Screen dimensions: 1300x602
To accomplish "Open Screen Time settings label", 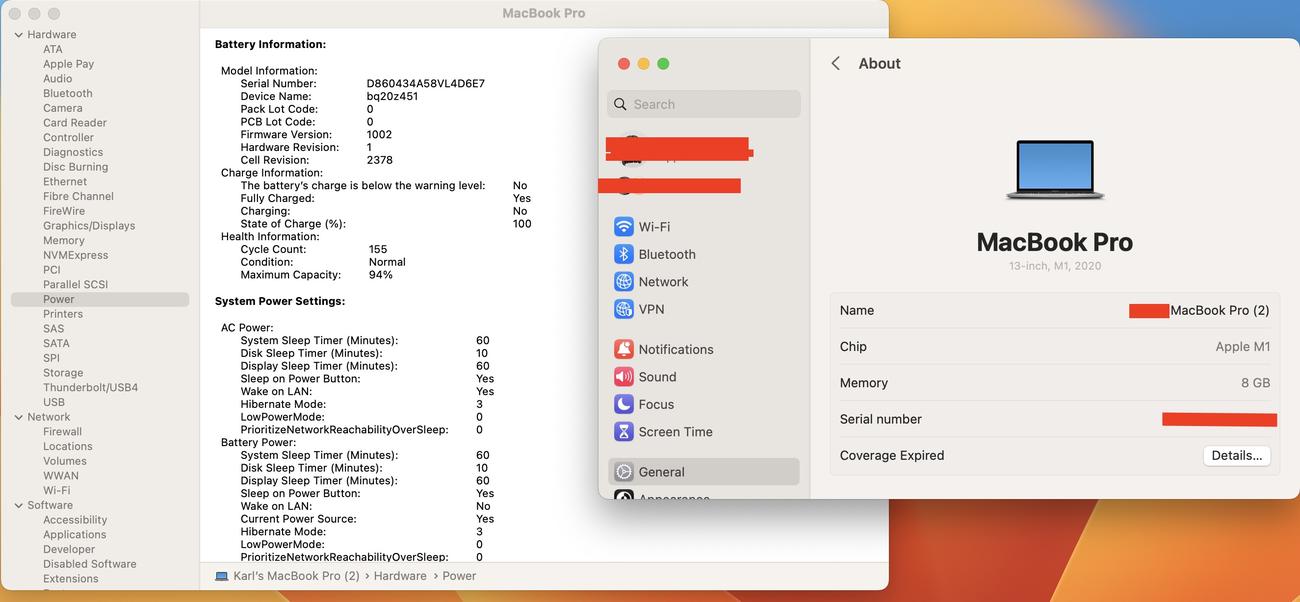I will (x=676, y=432).
